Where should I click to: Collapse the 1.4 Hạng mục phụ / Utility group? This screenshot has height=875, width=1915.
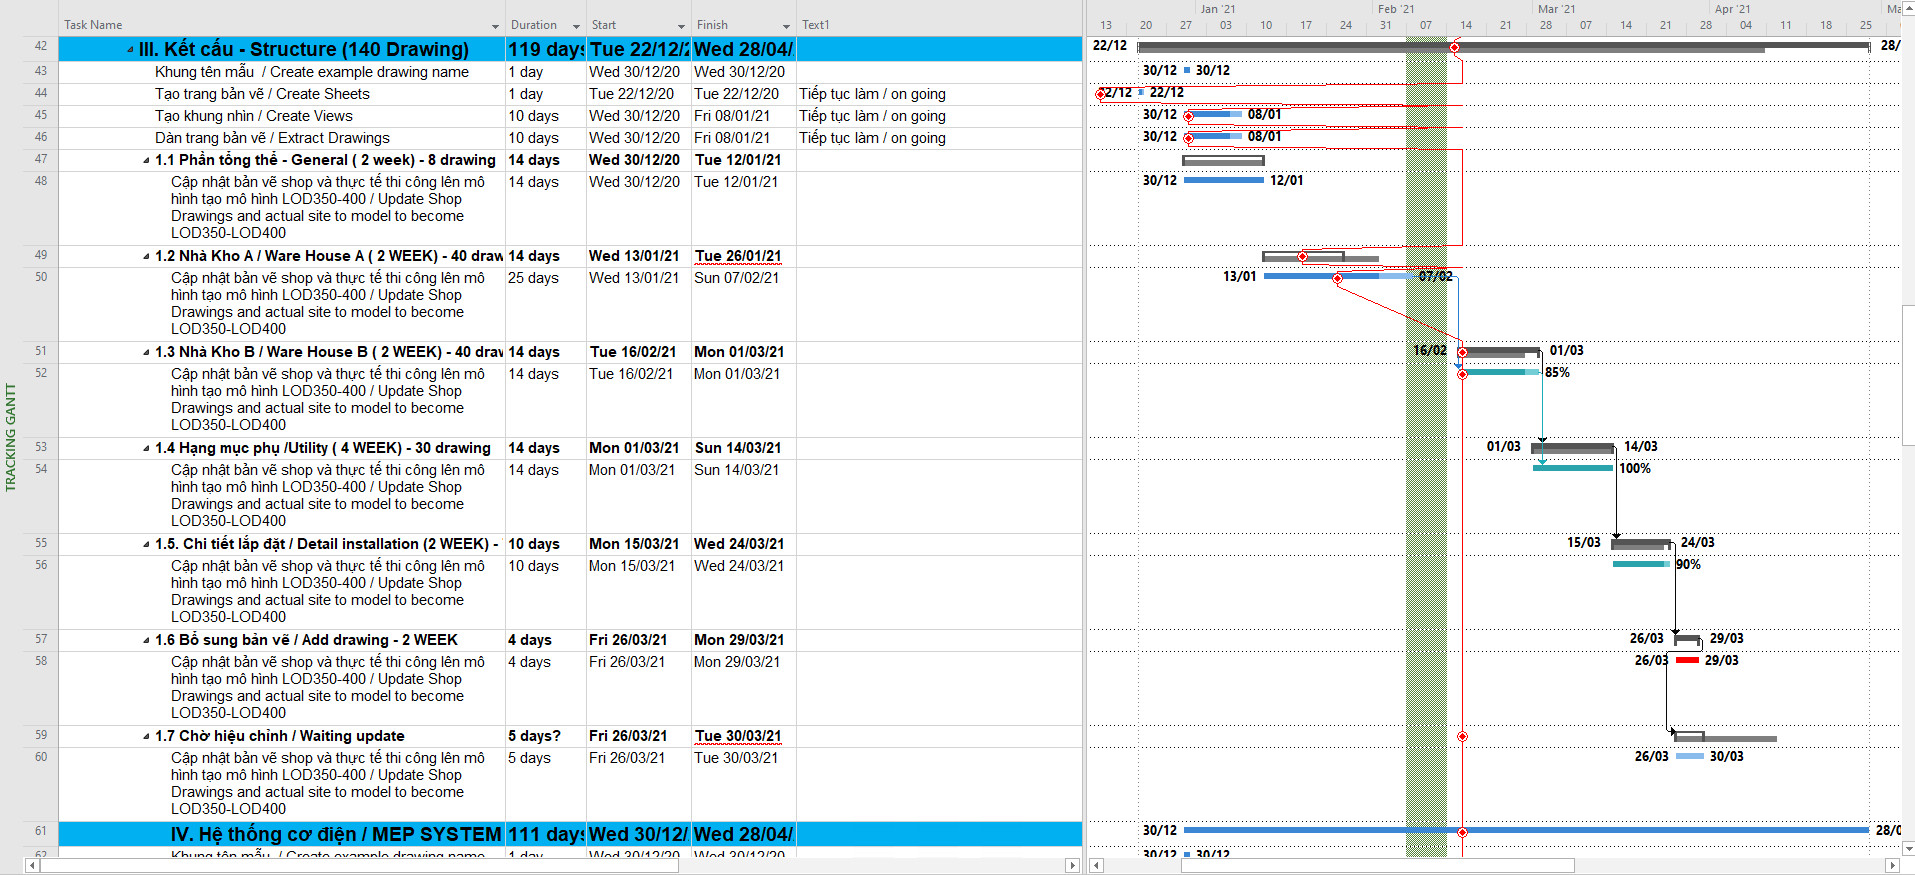tap(146, 449)
